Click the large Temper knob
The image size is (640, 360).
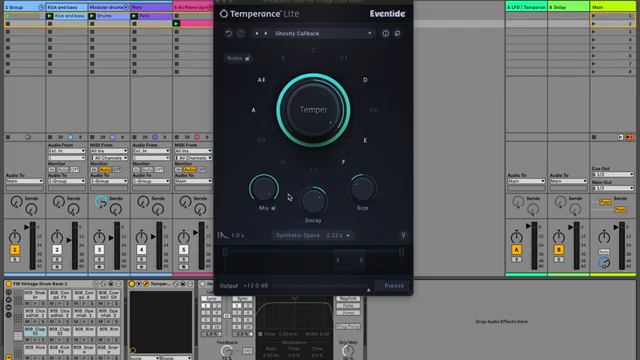[x=313, y=110]
